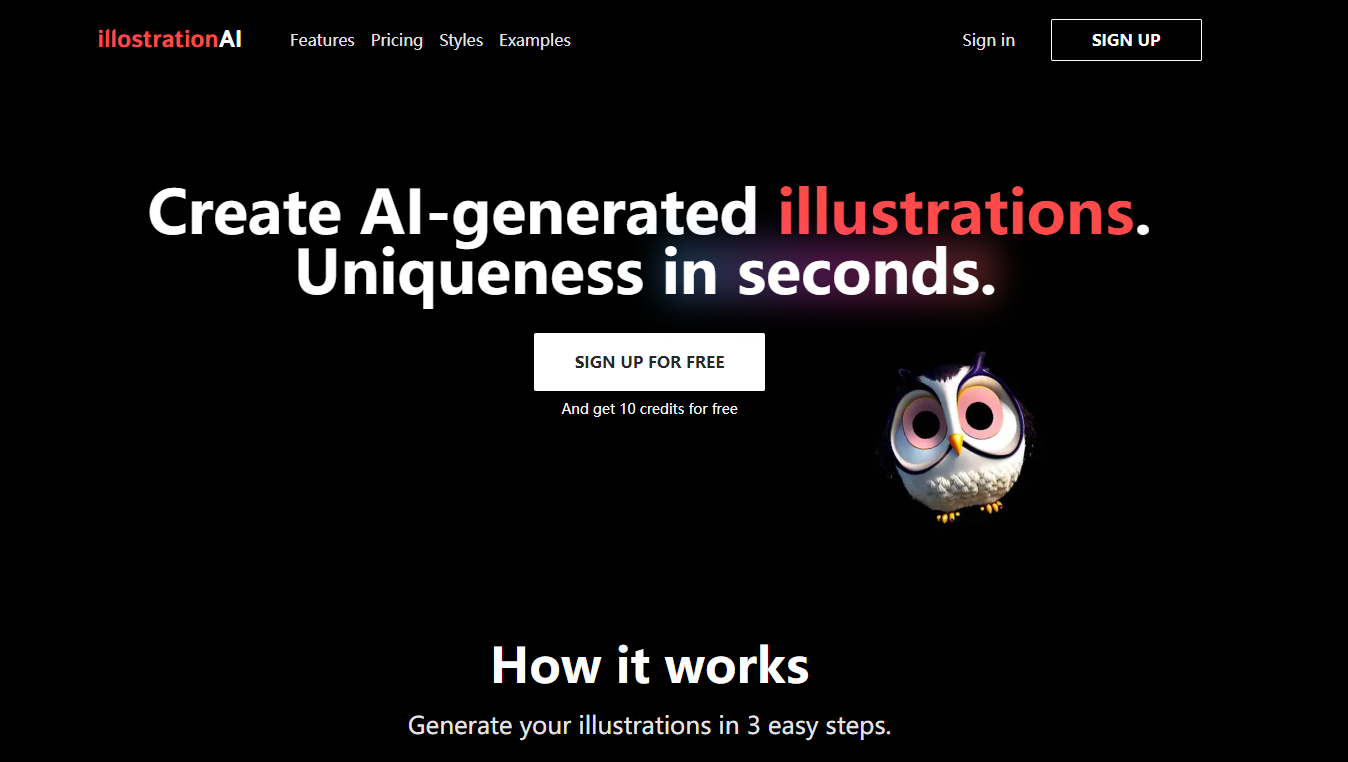The width and height of the screenshot is (1348, 762).
Task: Click the owl illustration image
Action: pos(958,439)
